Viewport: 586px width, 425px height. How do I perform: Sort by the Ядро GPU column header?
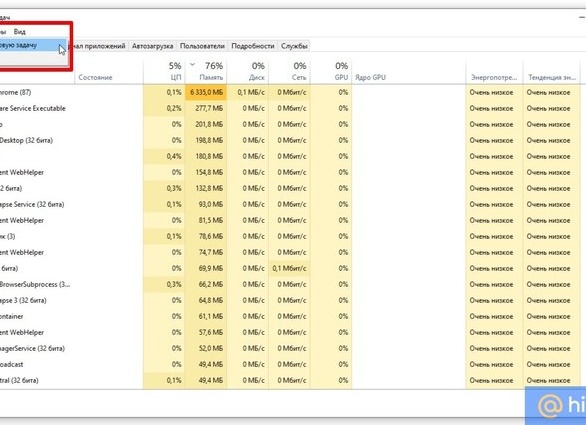tap(409, 71)
